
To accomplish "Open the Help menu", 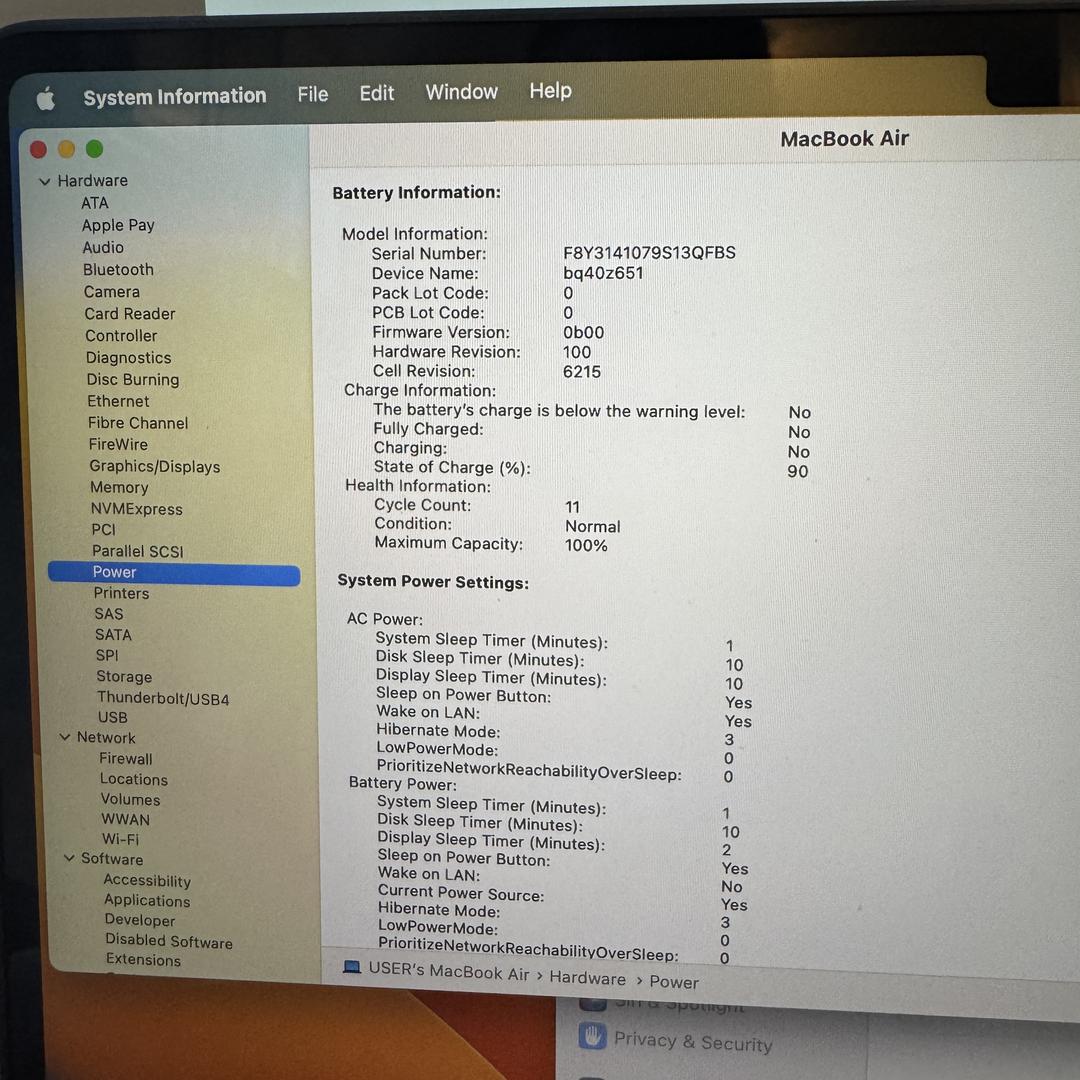I will point(550,90).
